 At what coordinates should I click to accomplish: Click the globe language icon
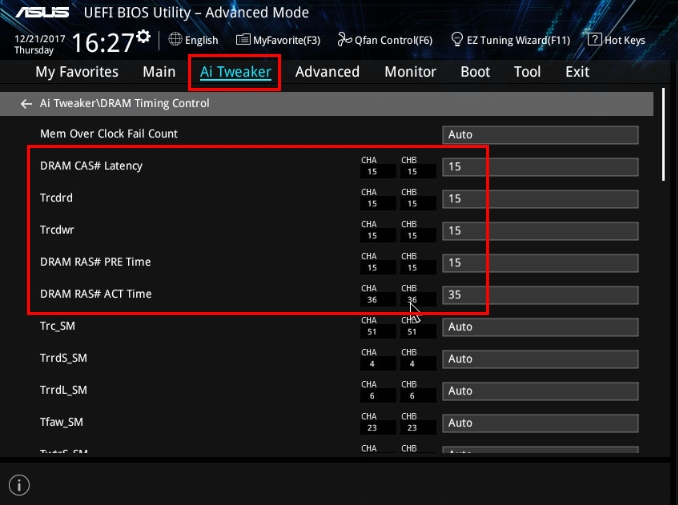175,39
